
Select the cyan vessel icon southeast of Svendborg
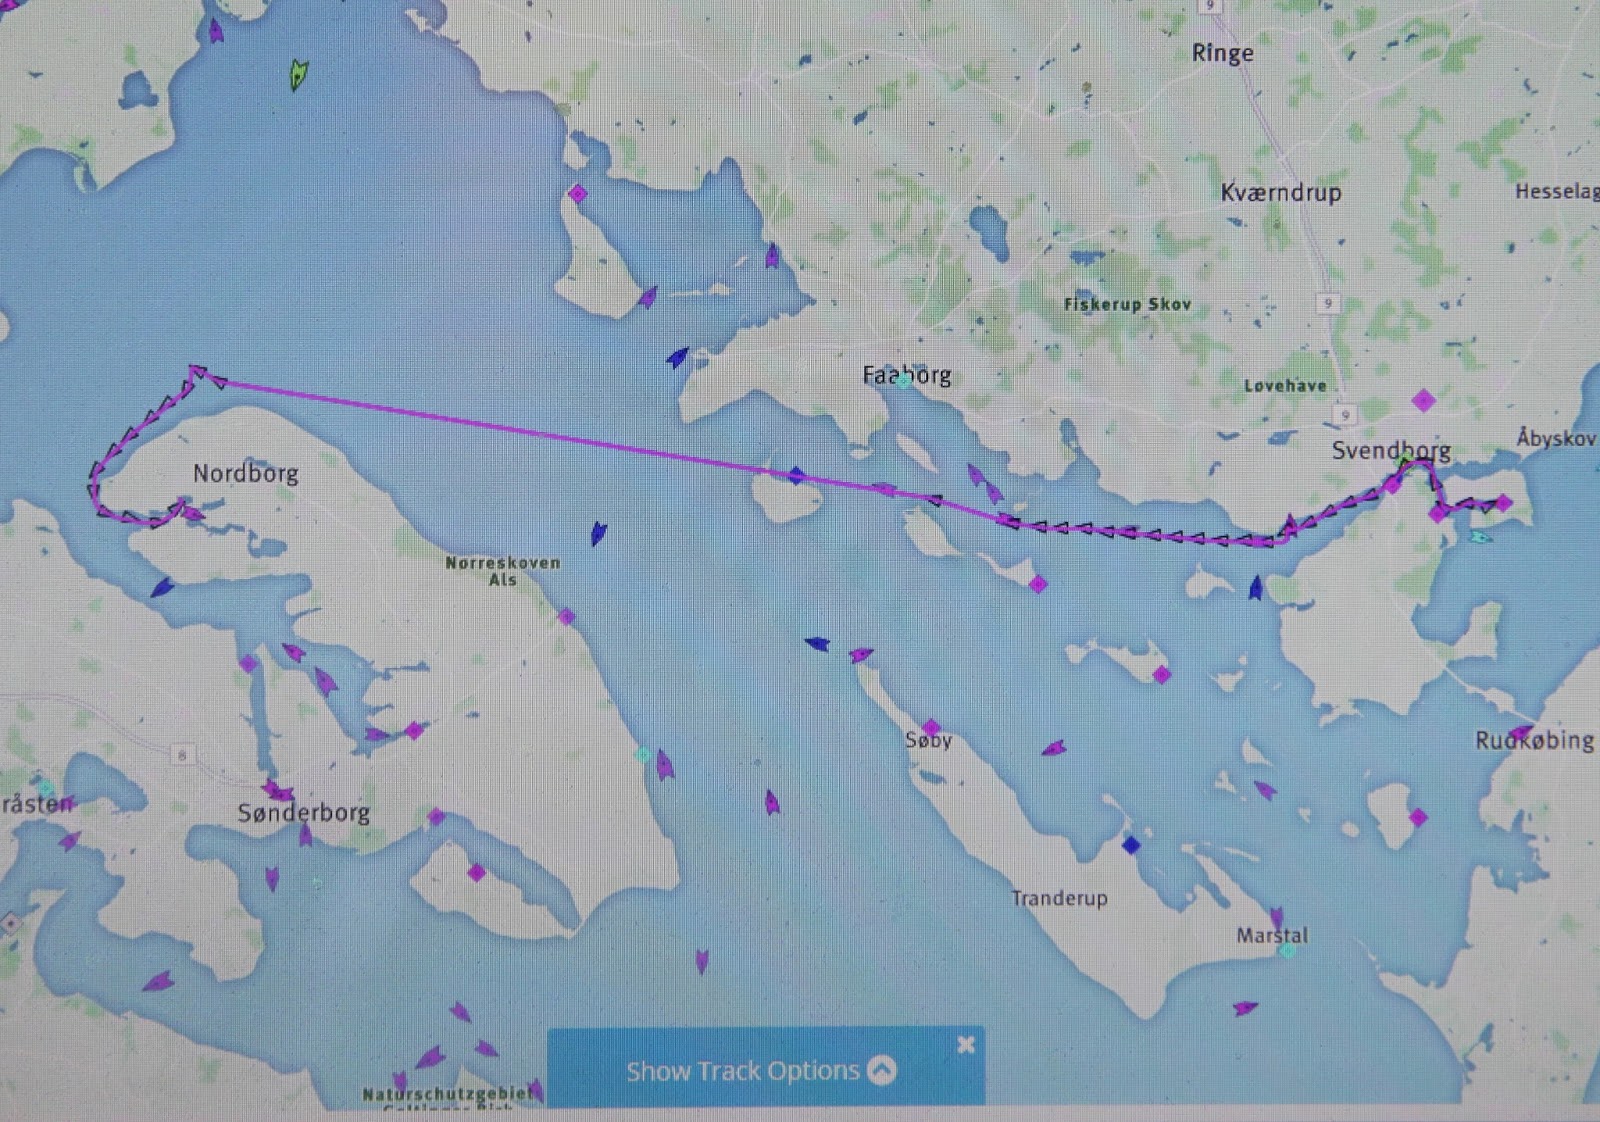point(1480,538)
